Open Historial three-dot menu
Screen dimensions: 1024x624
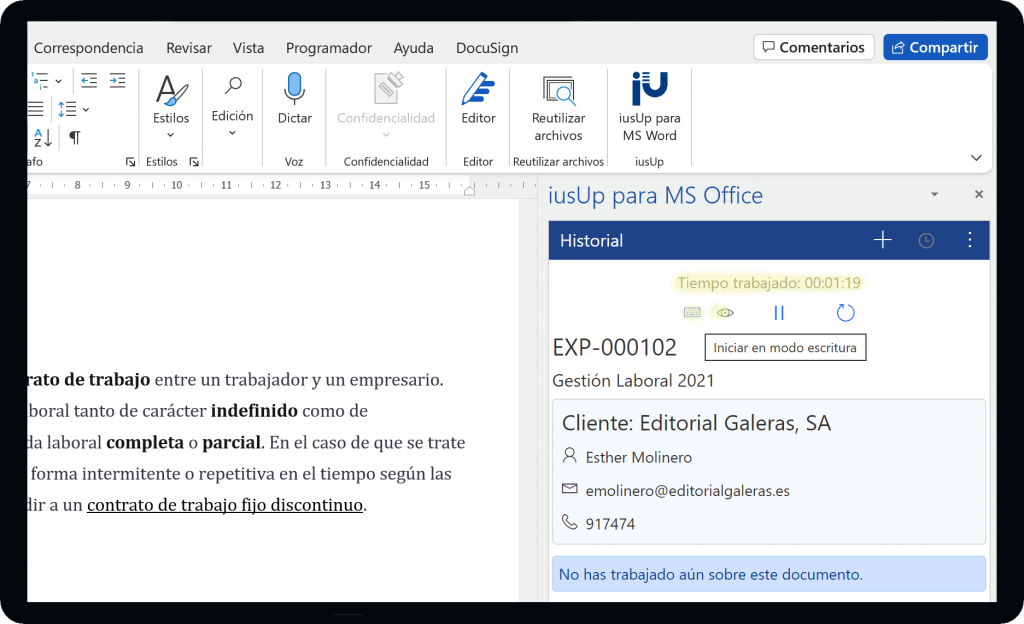(x=970, y=240)
